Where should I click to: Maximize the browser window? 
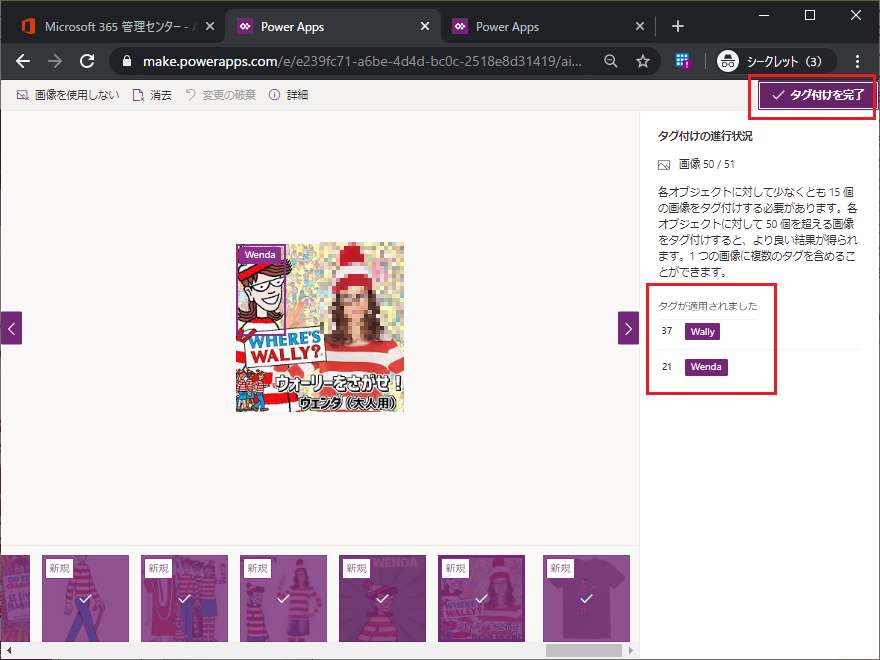(810, 15)
